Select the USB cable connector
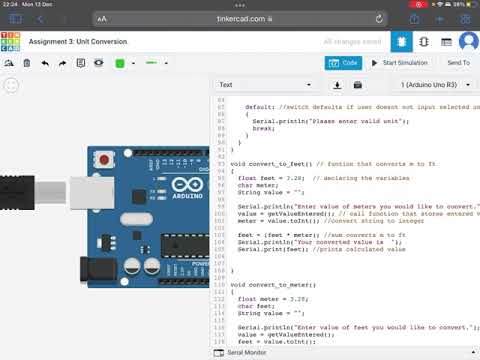Viewport: 480px width, 360px height. click(x=57, y=193)
